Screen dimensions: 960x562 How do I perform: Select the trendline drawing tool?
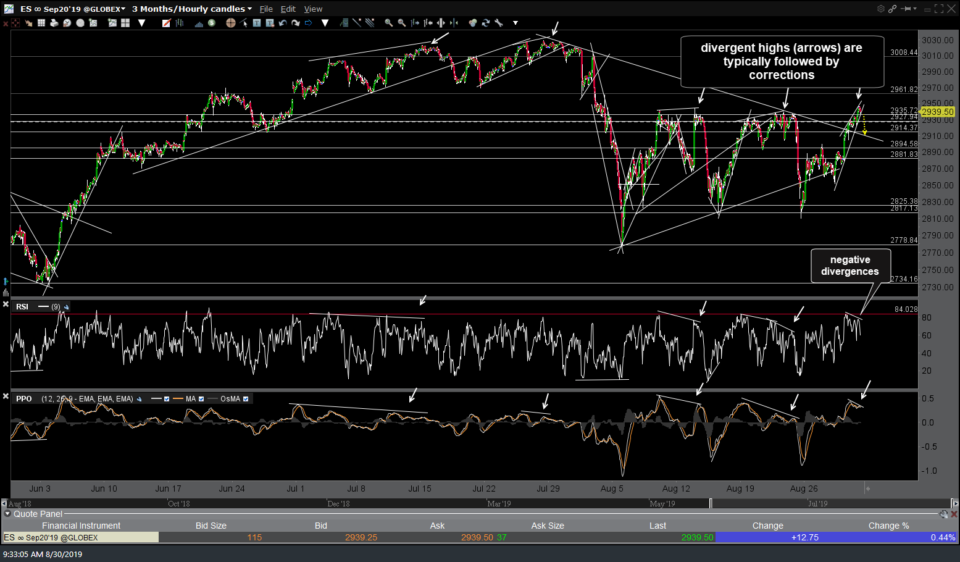coord(357,23)
